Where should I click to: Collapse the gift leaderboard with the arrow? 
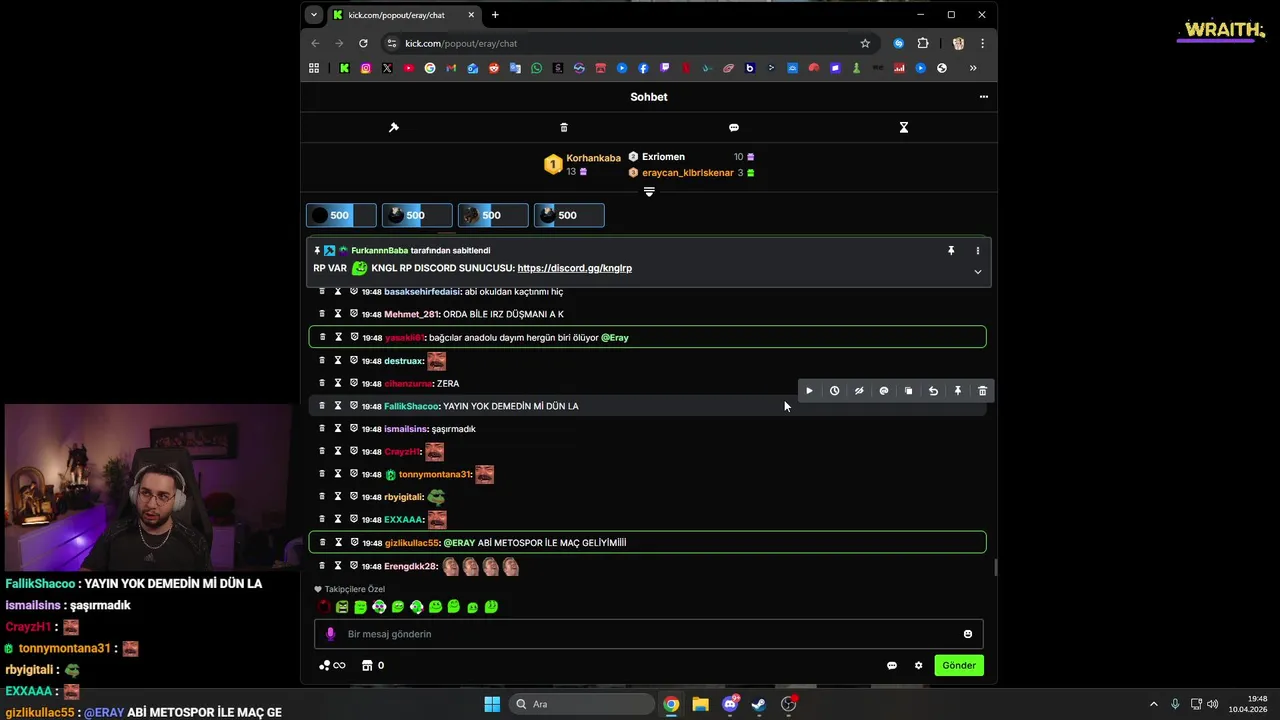pos(649,191)
